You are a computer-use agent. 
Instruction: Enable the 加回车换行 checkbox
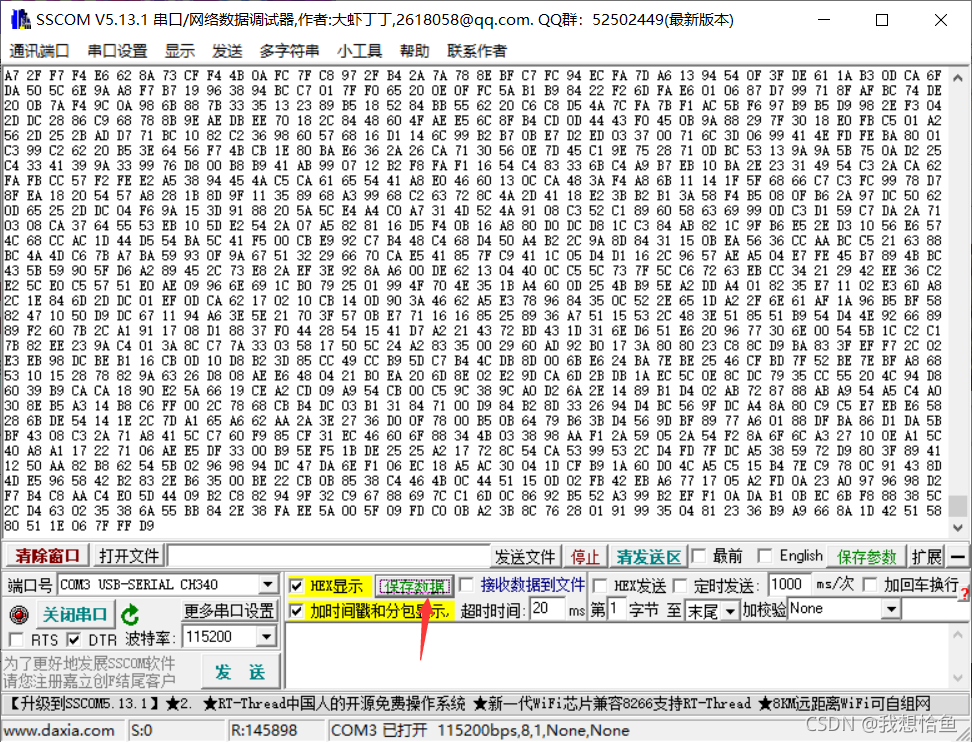coord(870,585)
